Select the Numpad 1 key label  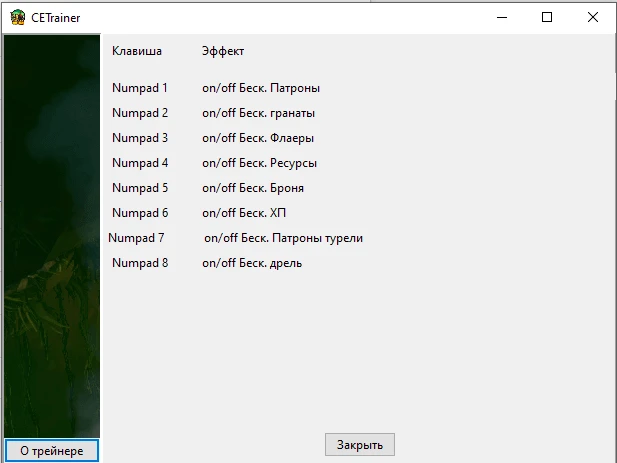click(x=140, y=88)
